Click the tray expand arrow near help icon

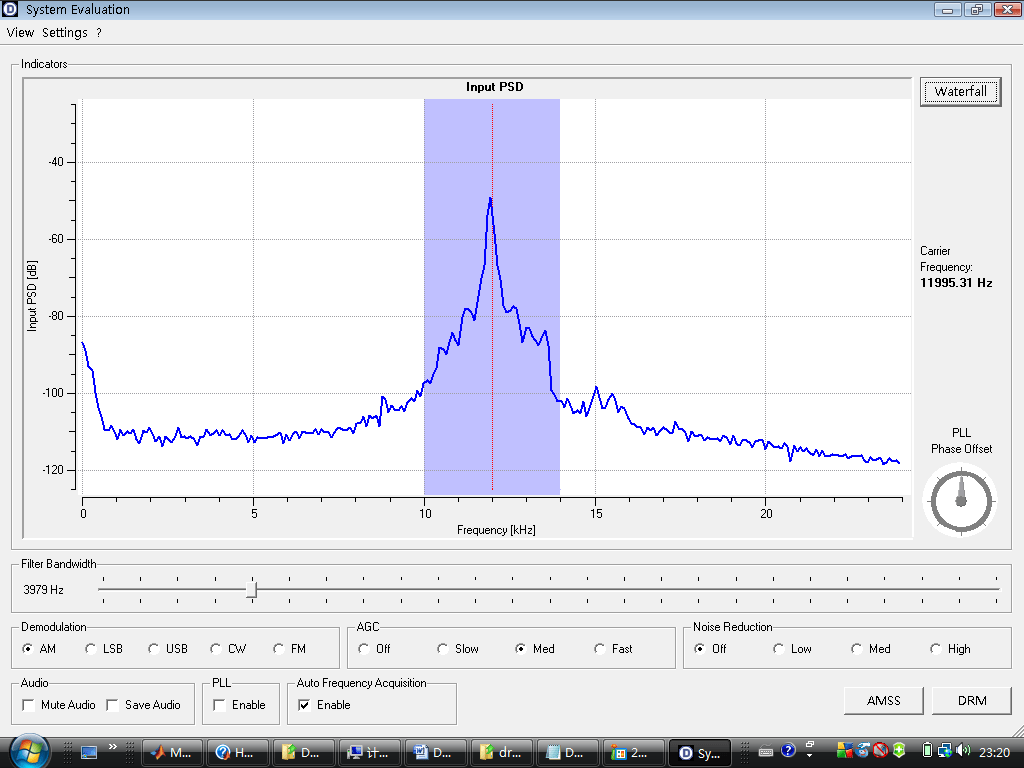pyautogui.click(x=809, y=755)
